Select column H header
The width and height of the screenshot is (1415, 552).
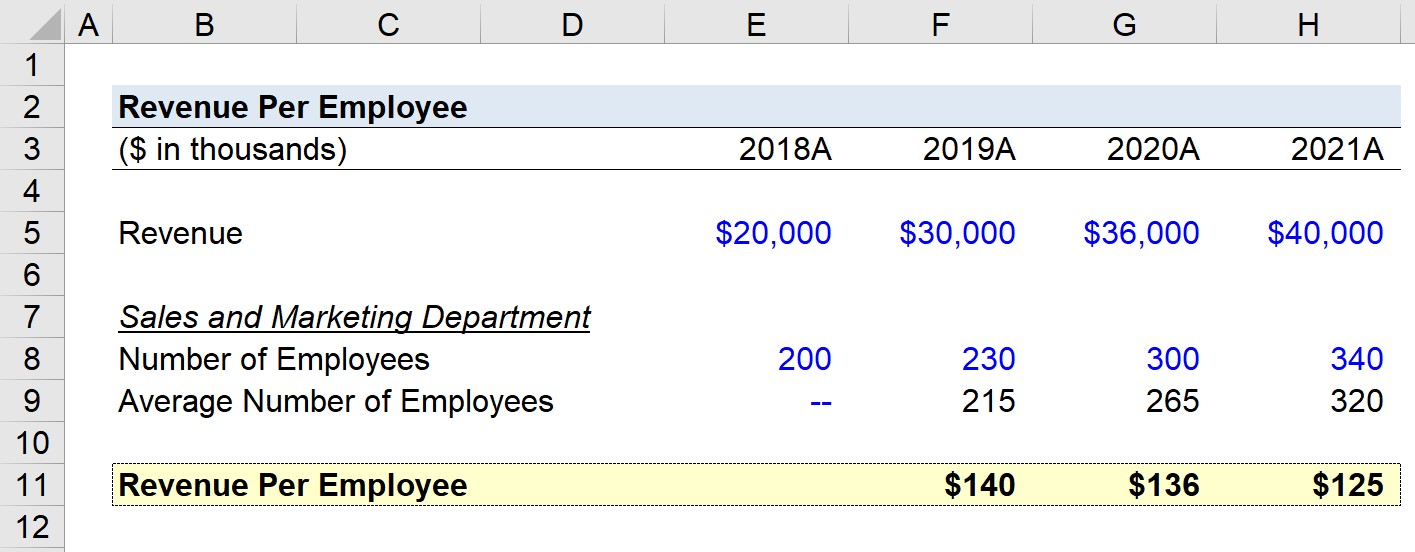(1308, 22)
